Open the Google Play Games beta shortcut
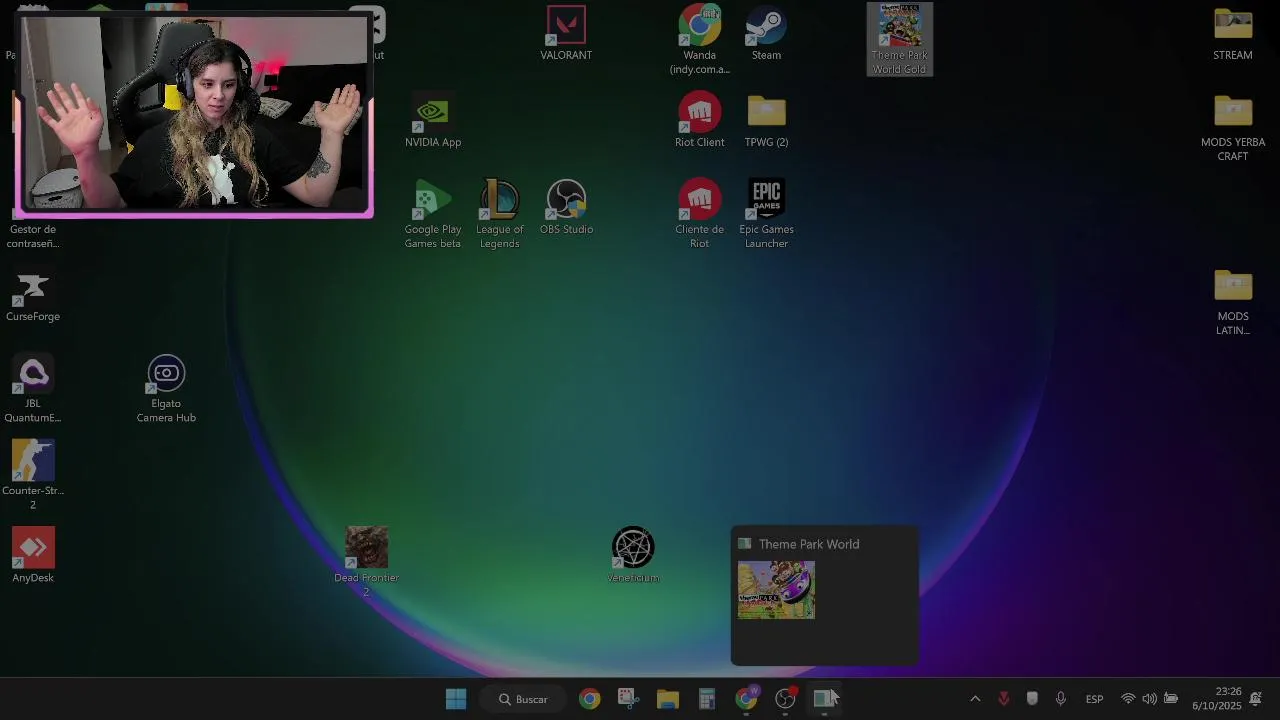This screenshot has width=1280, height=720. click(433, 214)
